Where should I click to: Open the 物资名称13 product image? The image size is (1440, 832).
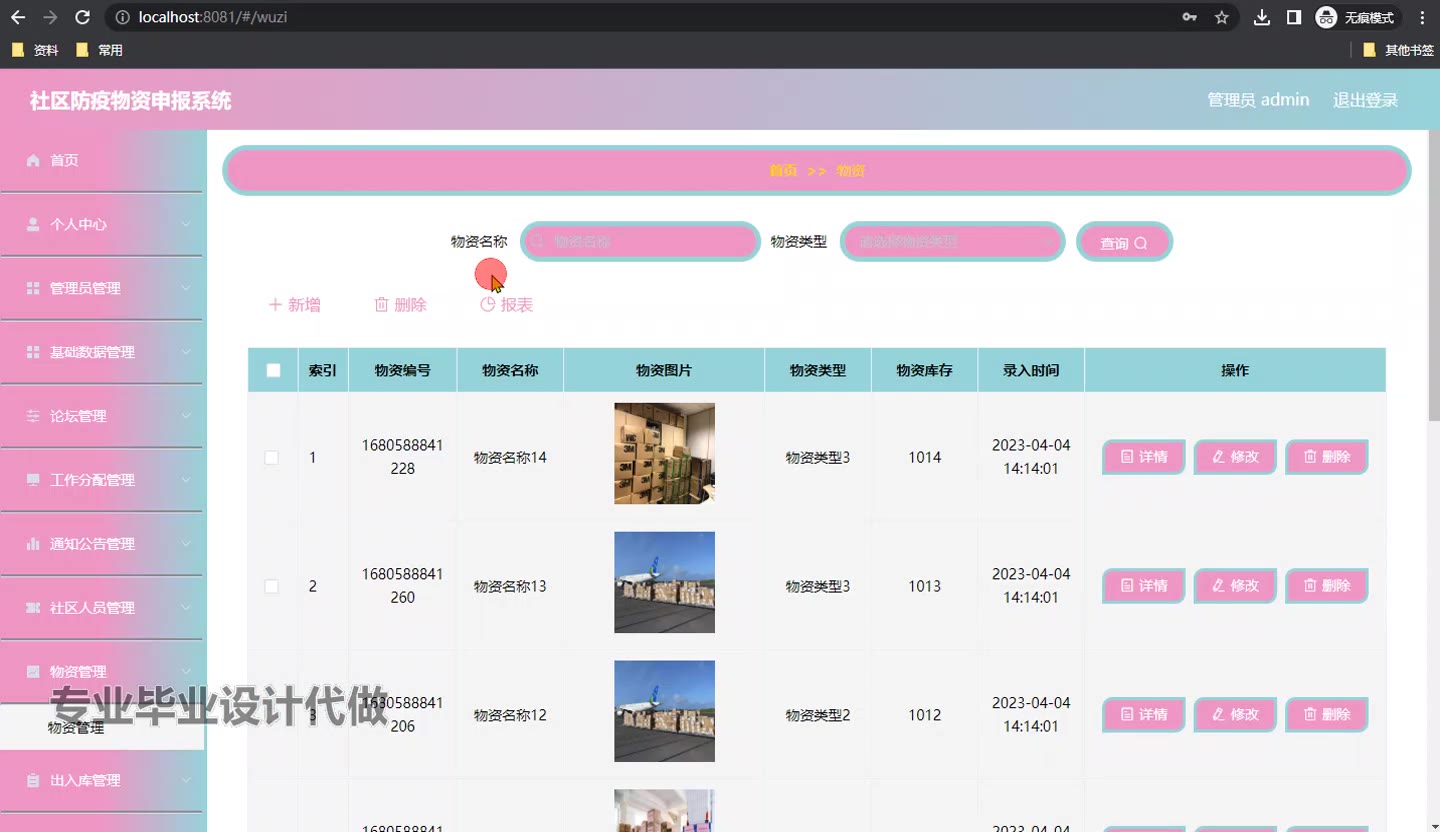(x=664, y=582)
